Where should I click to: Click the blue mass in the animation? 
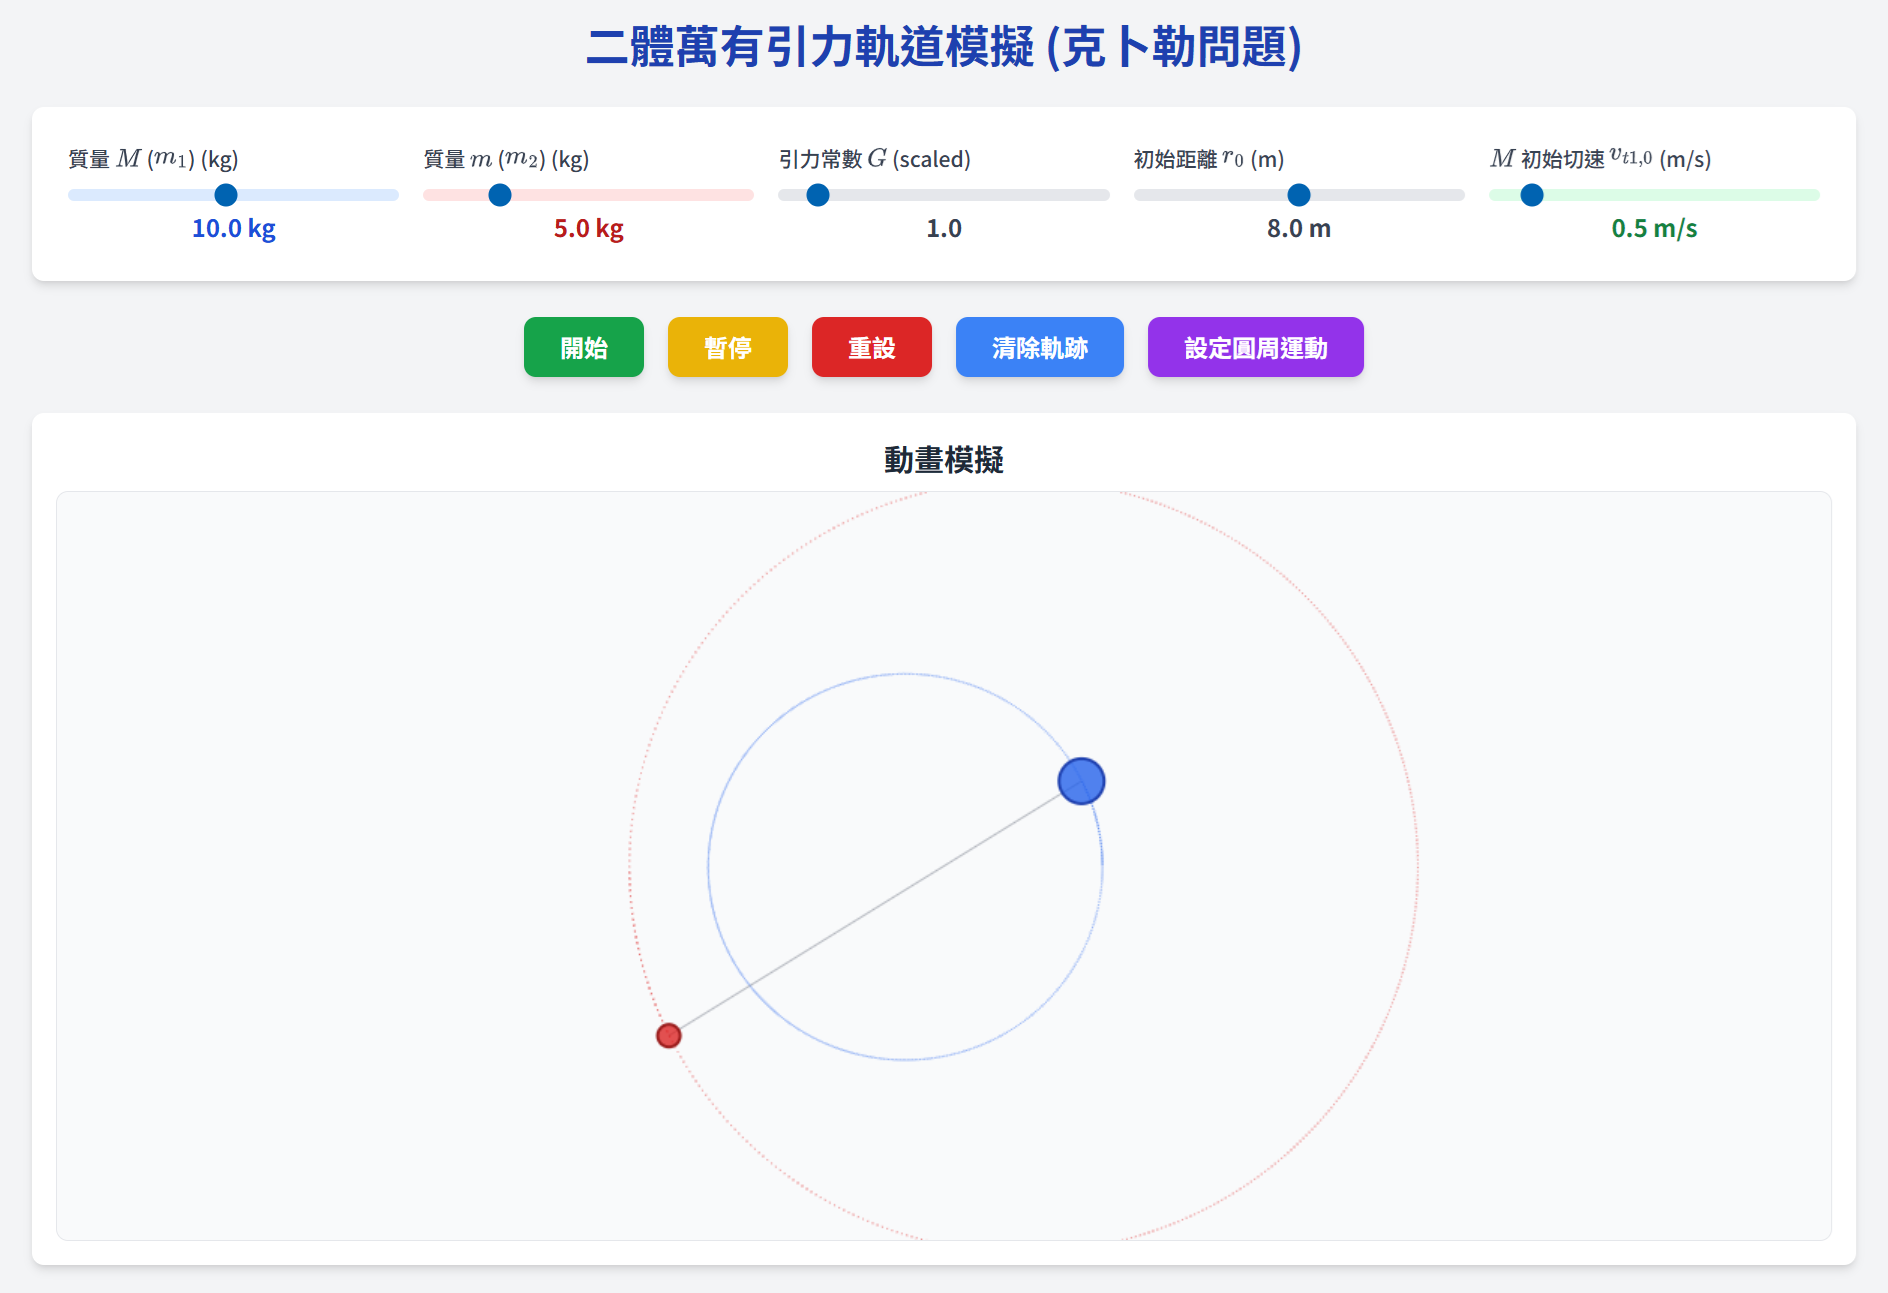[1082, 782]
